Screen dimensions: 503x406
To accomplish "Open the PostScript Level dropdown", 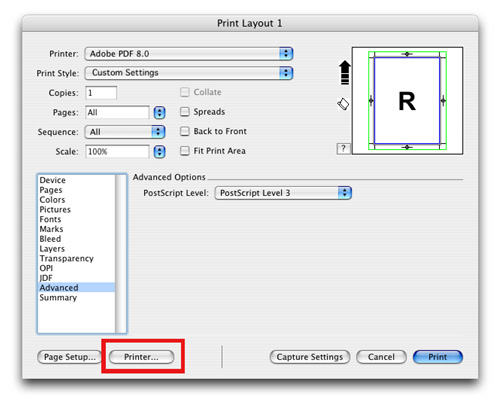I will click(x=283, y=193).
